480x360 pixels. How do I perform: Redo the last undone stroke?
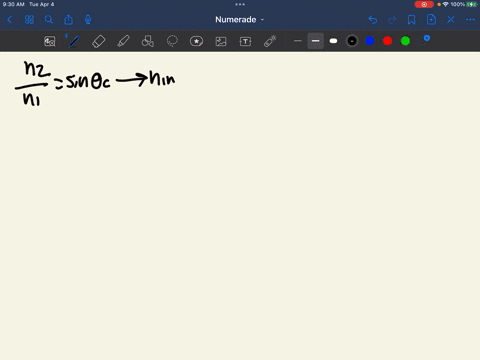tap(392, 20)
